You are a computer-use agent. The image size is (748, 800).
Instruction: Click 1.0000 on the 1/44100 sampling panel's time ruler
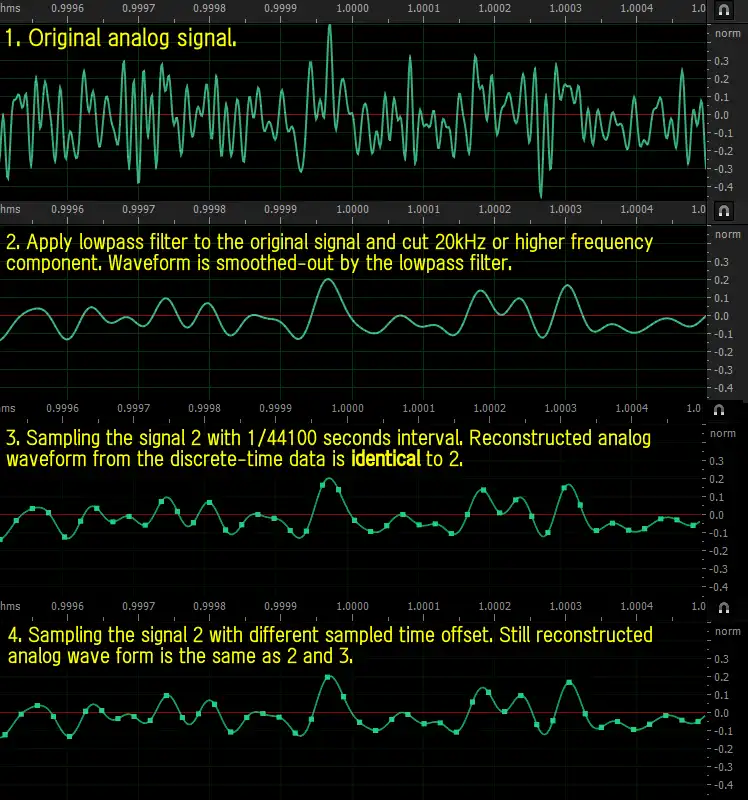coord(347,408)
